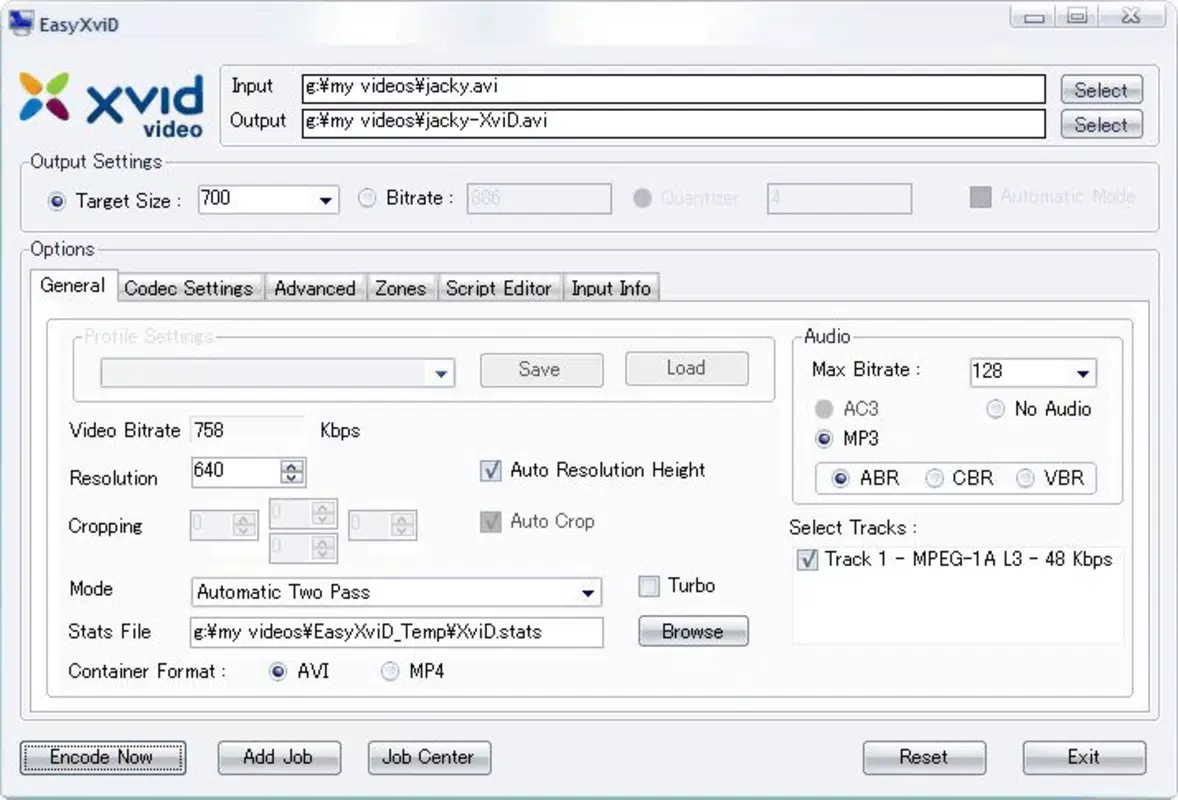Open the Job Center
1178x800 pixels.
pos(429,757)
